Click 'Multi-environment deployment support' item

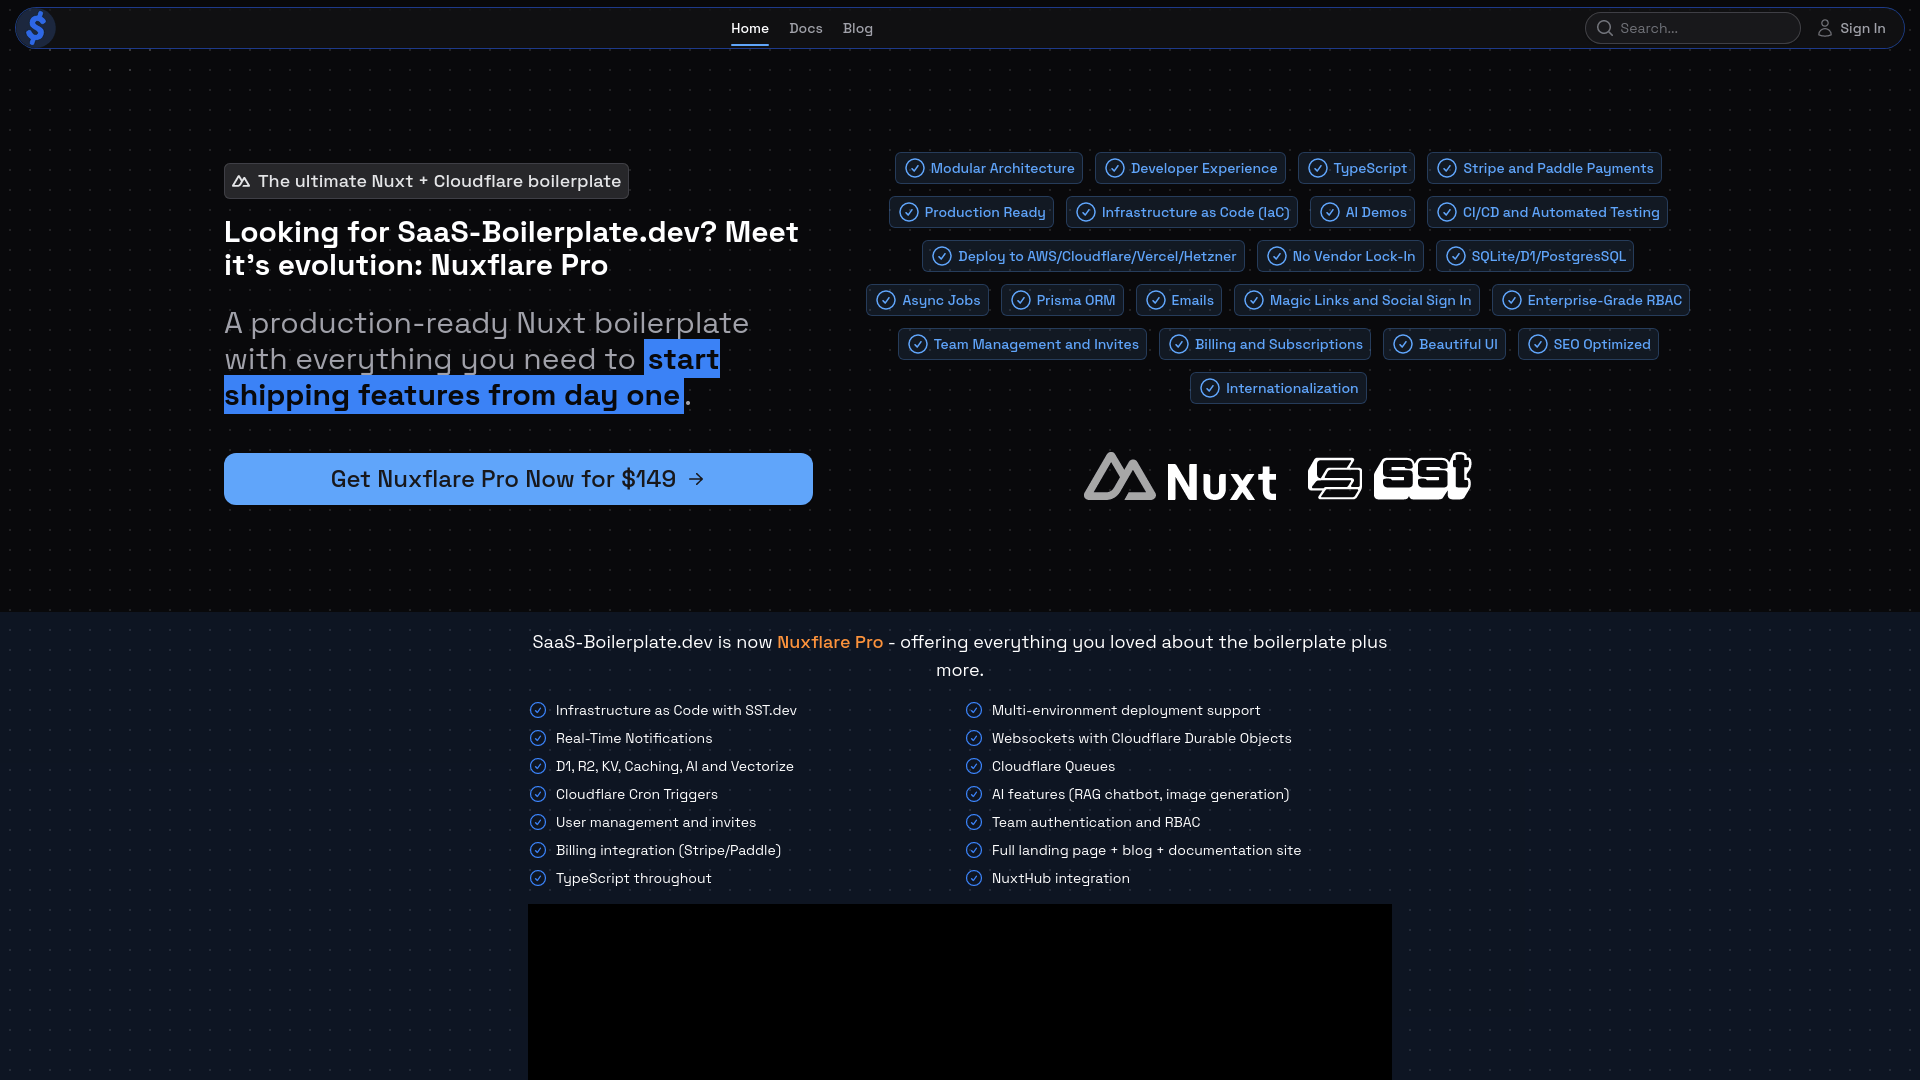click(1126, 710)
